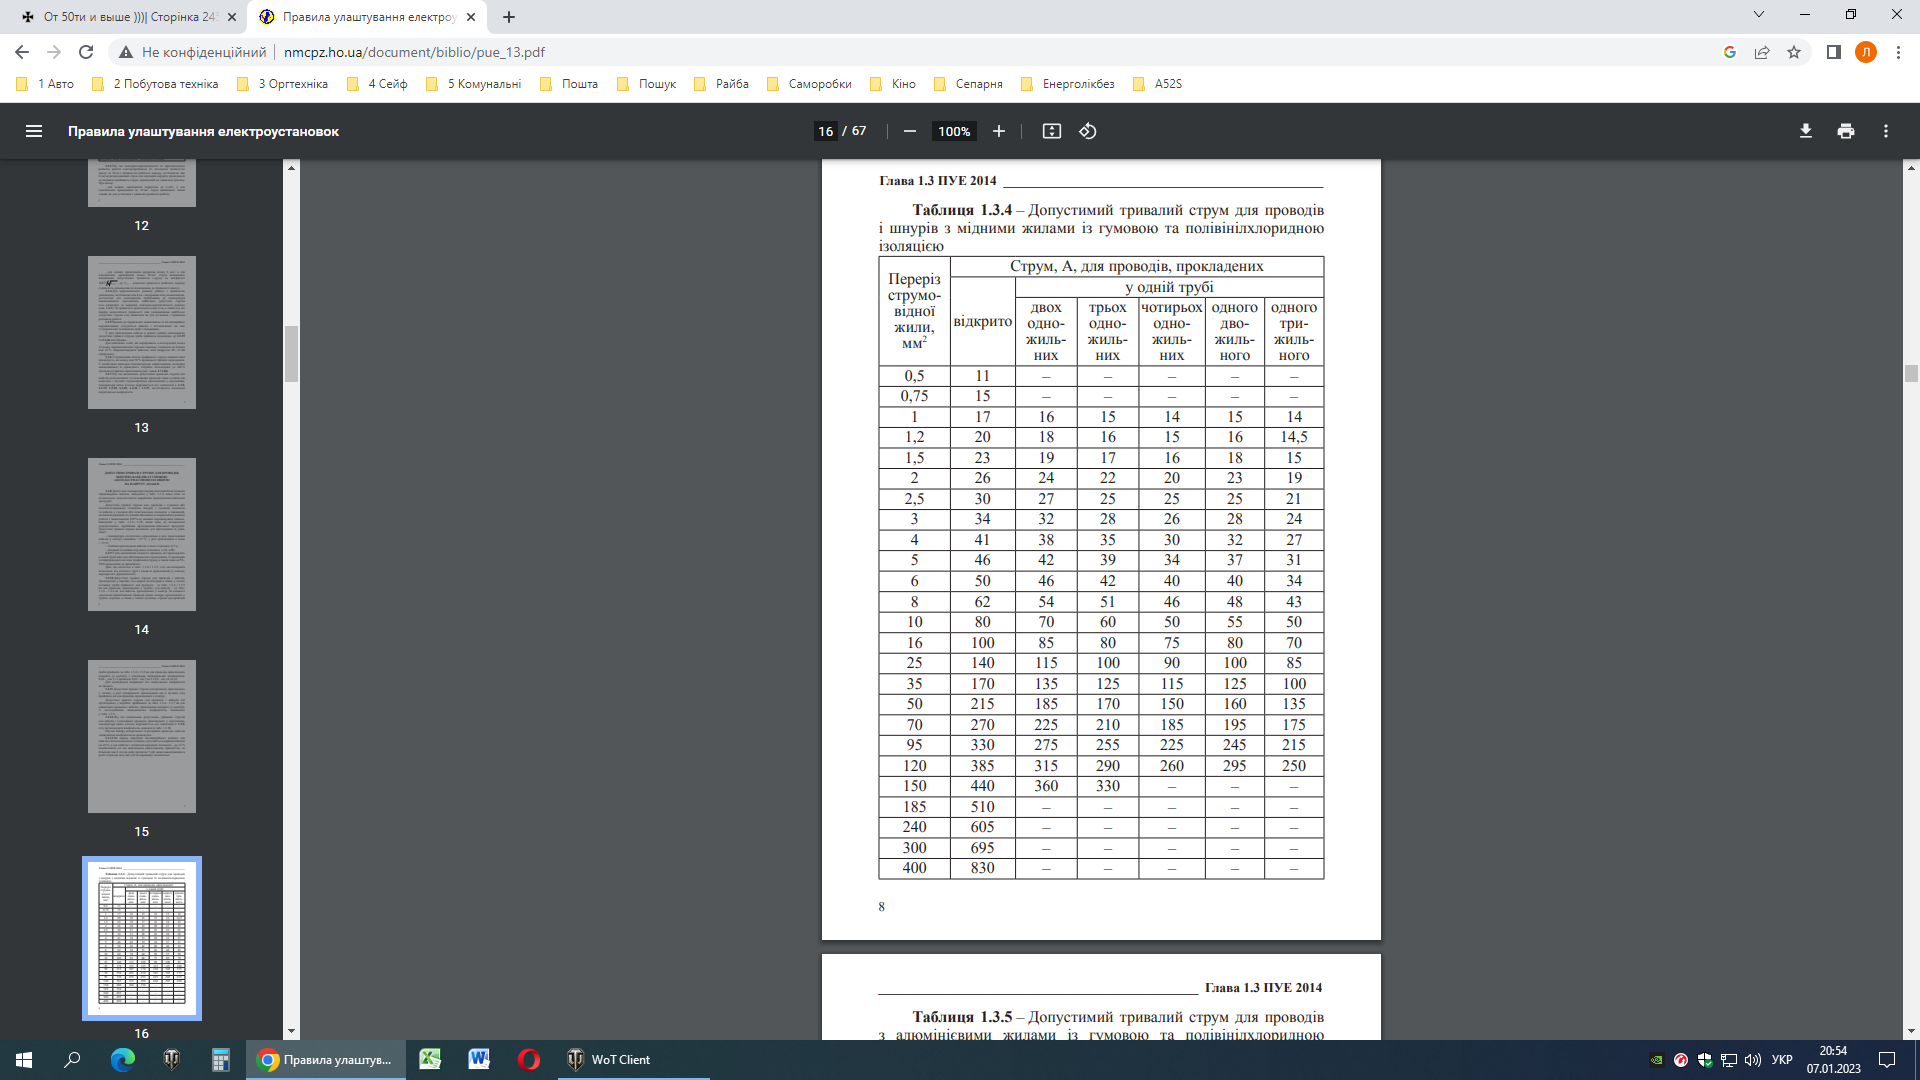Open the tab search dropdown chevron
The image size is (1920, 1080).
point(1758,15)
